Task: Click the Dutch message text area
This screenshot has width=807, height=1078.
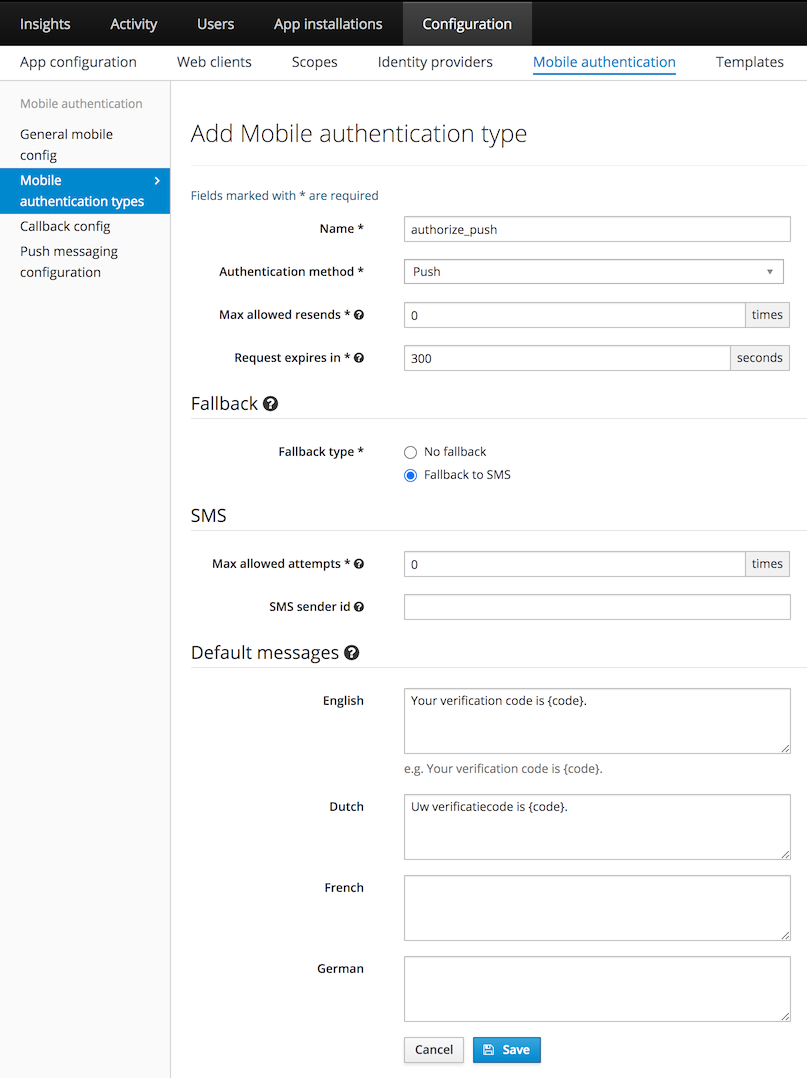Action: click(597, 827)
